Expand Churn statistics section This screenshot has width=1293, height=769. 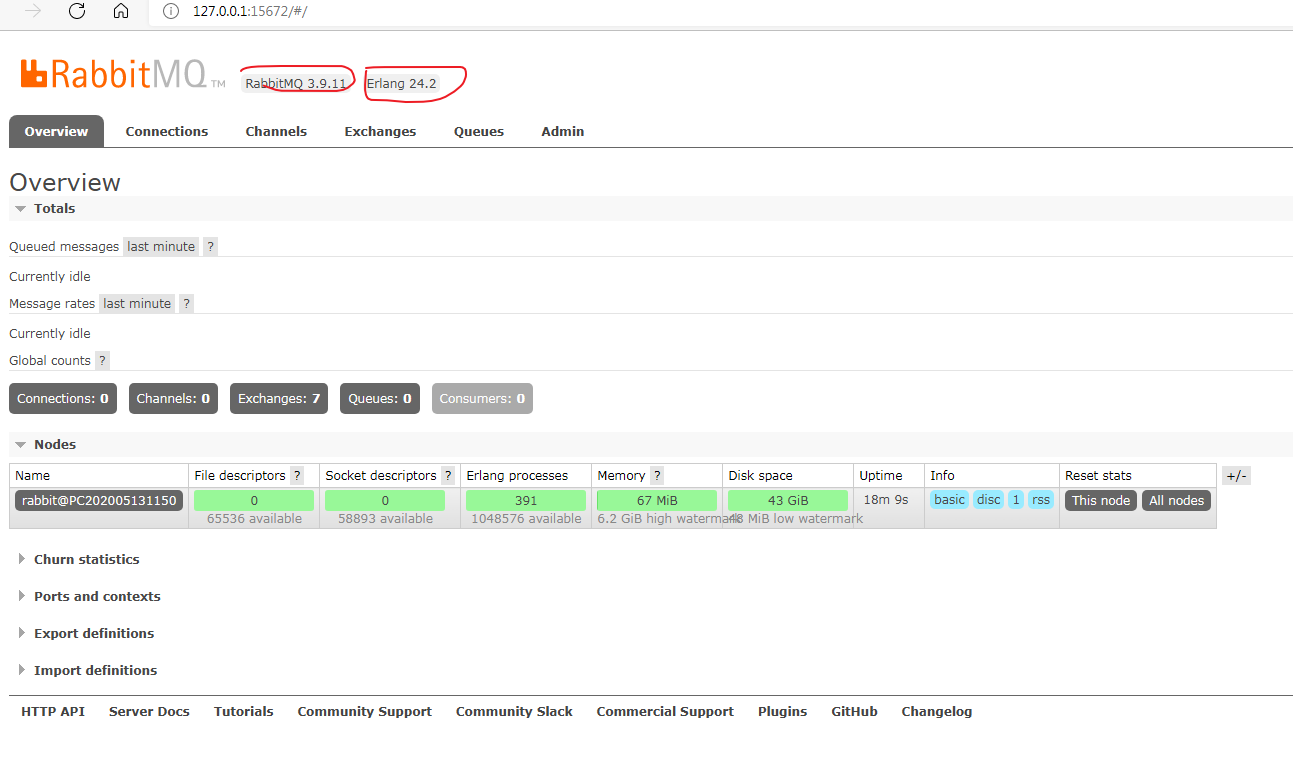pos(86,559)
